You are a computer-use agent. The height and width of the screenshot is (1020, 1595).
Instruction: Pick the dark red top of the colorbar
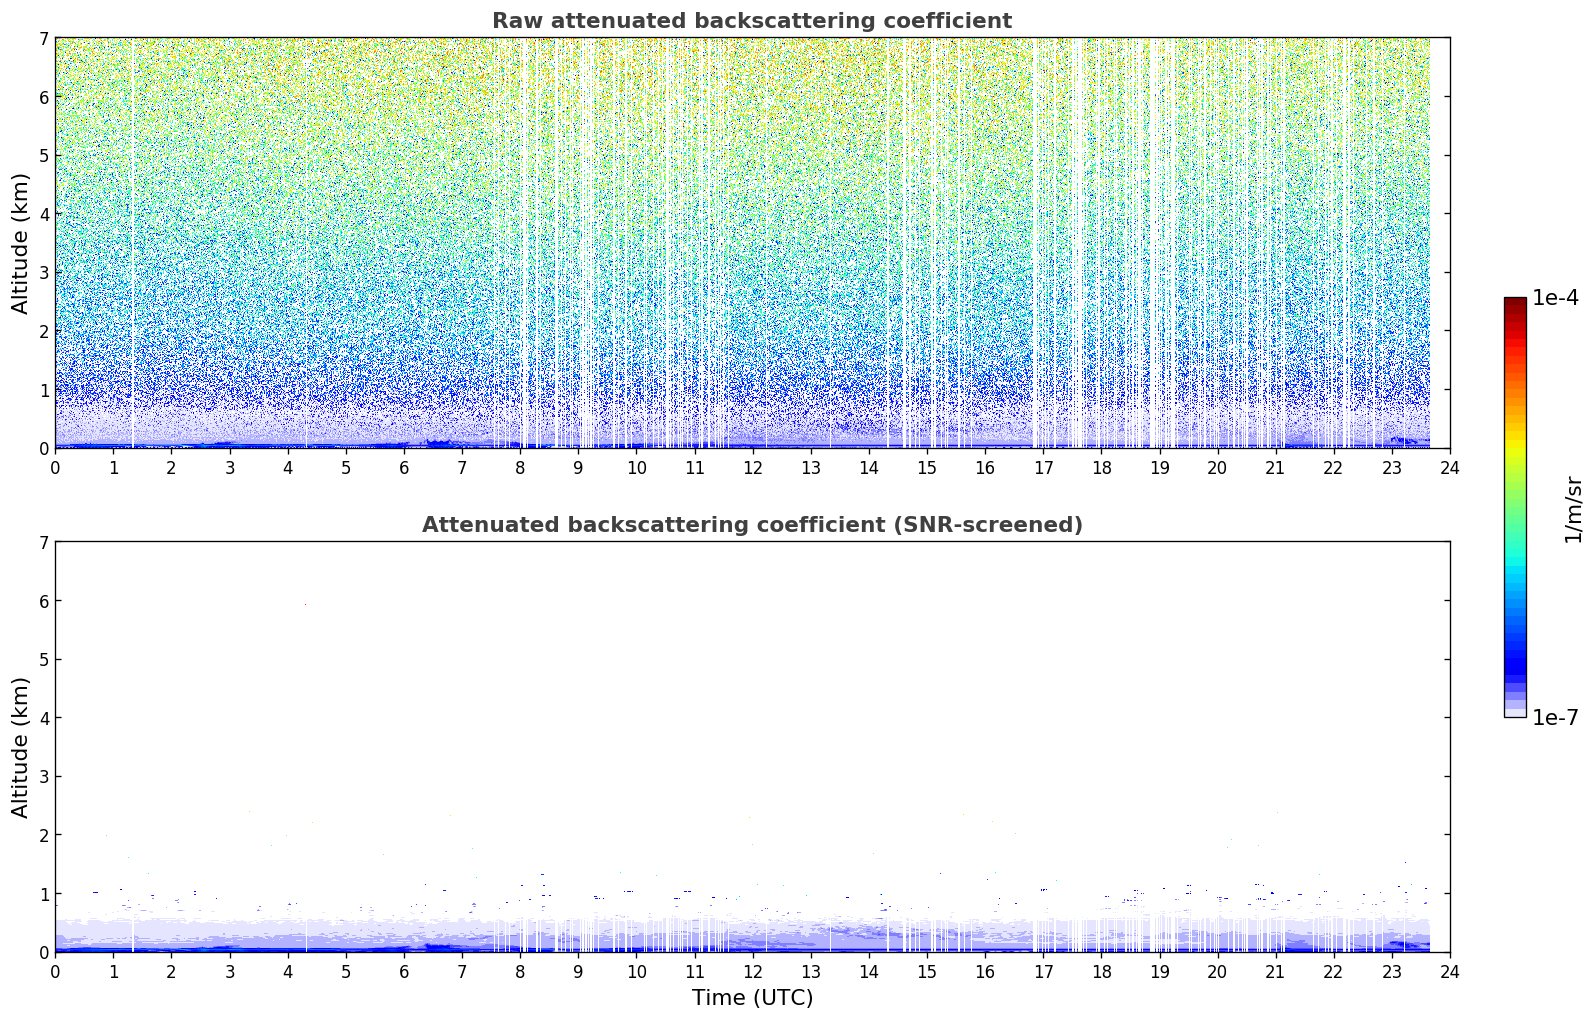coord(1514,304)
